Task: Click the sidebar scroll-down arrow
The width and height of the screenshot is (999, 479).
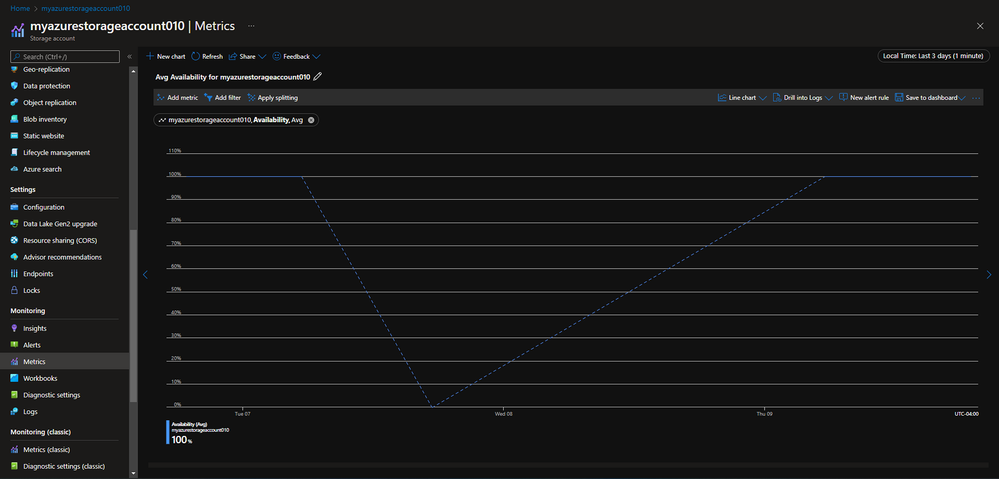Action: (133, 473)
